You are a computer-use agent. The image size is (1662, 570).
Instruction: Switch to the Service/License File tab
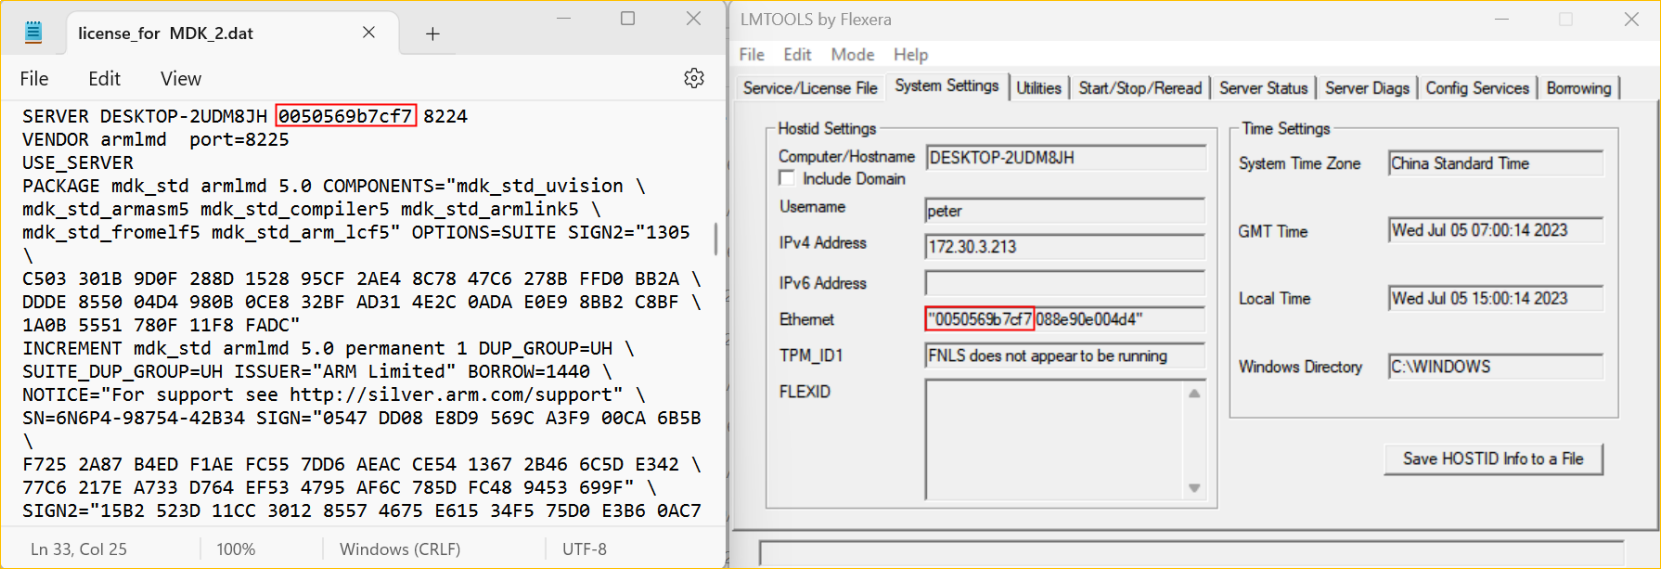click(x=810, y=88)
